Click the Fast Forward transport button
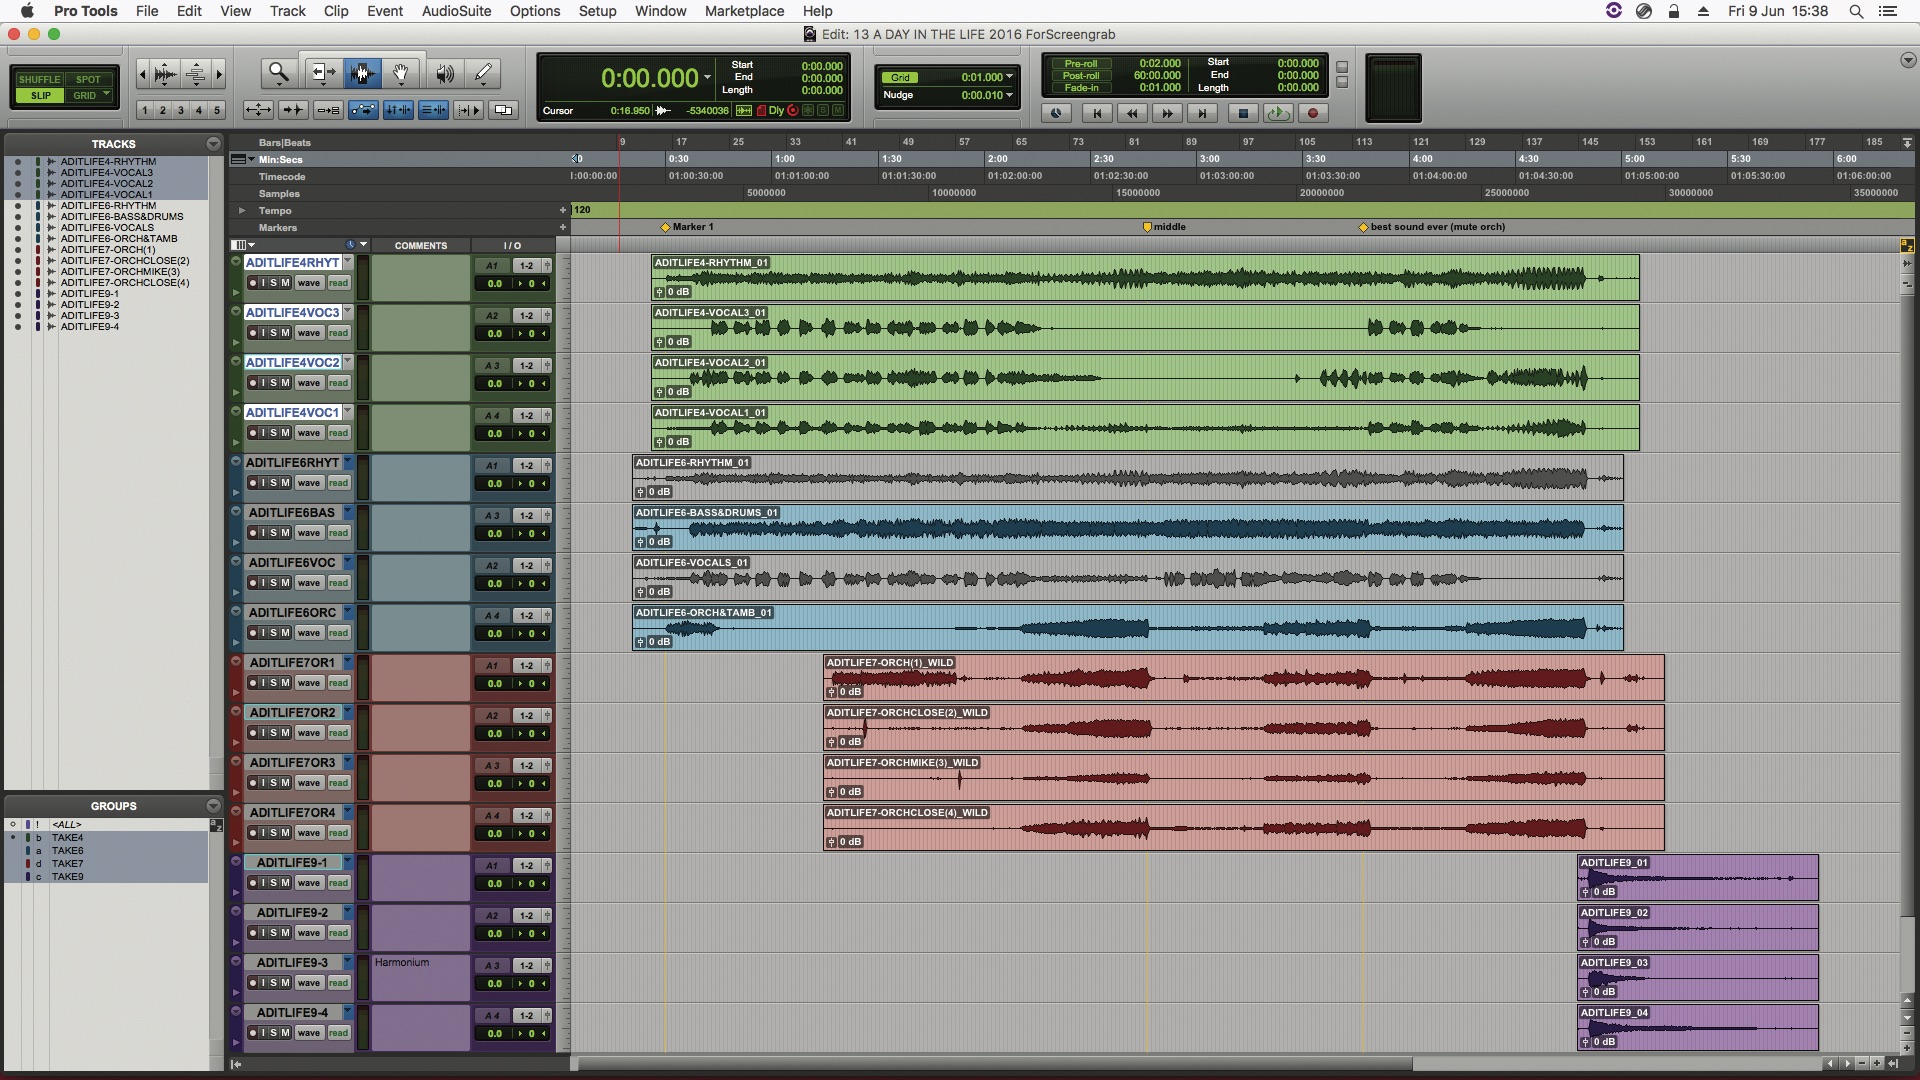Screen dimensions: 1920x1080 pyautogui.click(x=1167, y=113)
